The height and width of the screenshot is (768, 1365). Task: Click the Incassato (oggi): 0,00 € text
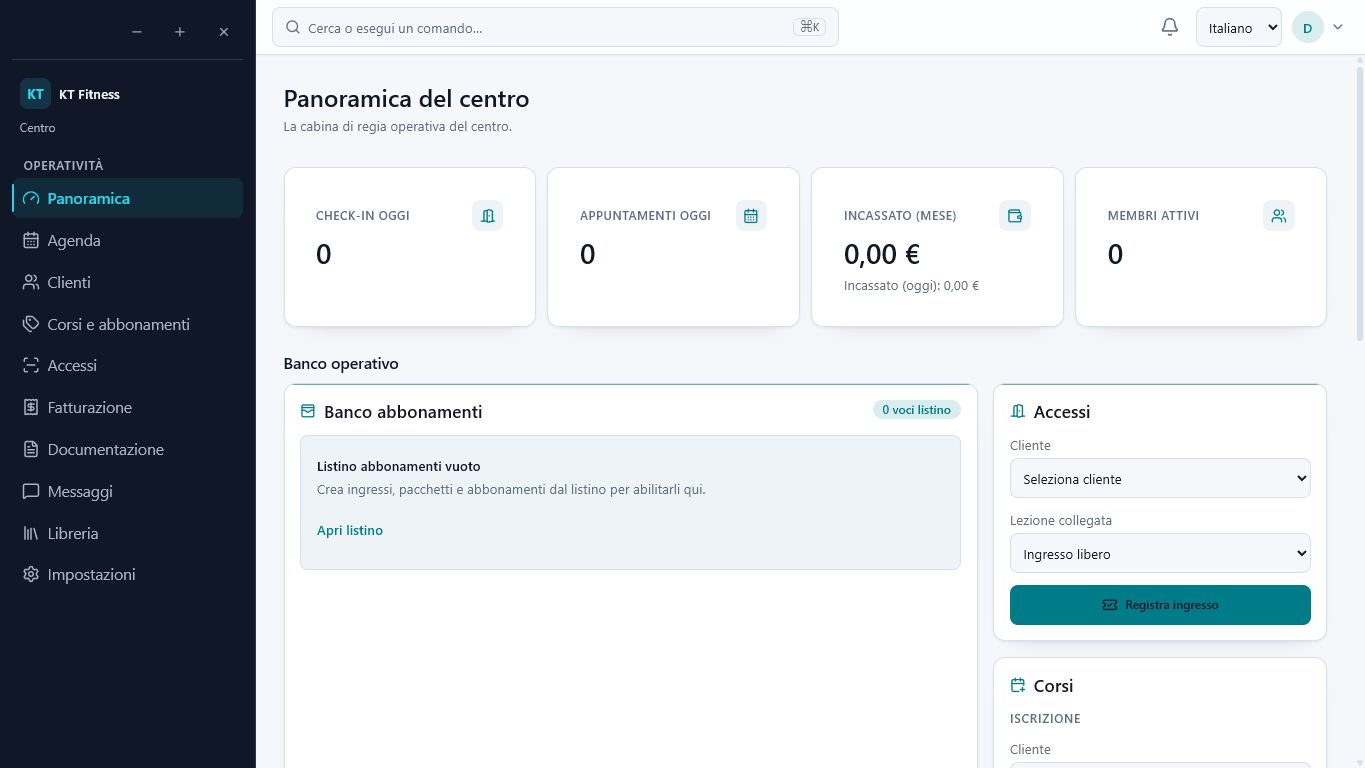911,285
